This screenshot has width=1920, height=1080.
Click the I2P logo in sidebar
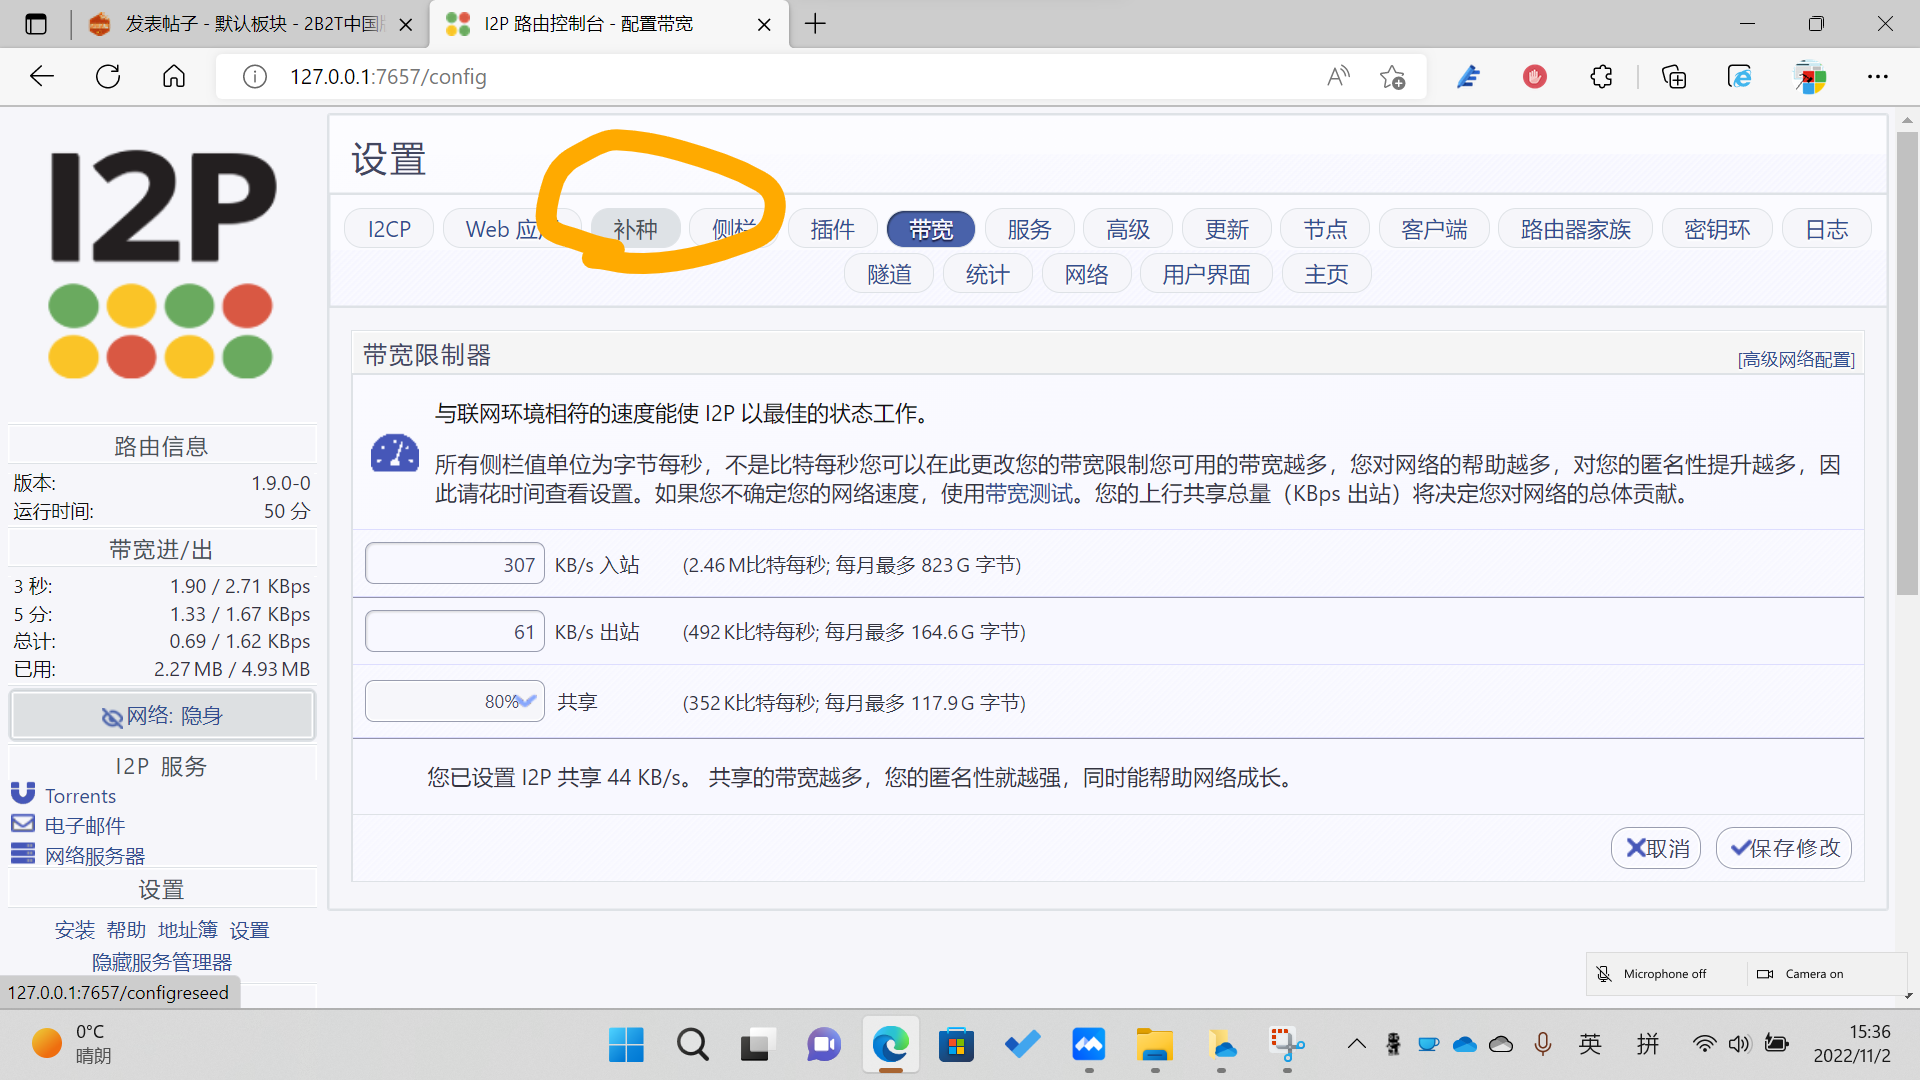tap(161, 264)
